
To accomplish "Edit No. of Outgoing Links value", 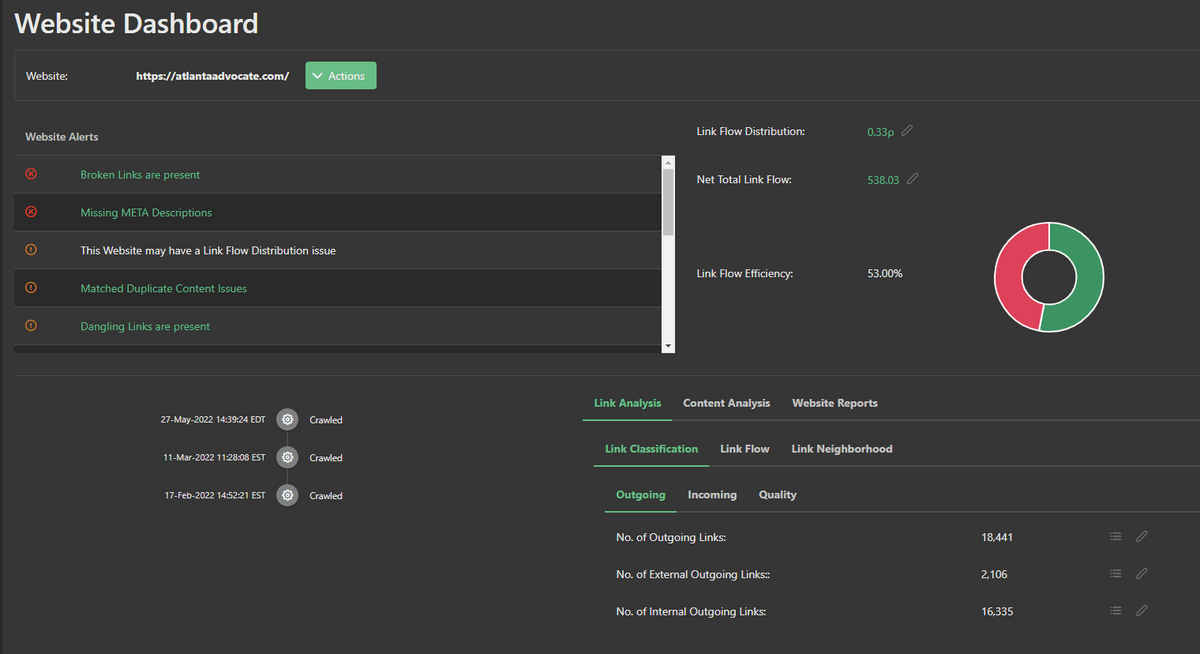I will [1141, 536].
